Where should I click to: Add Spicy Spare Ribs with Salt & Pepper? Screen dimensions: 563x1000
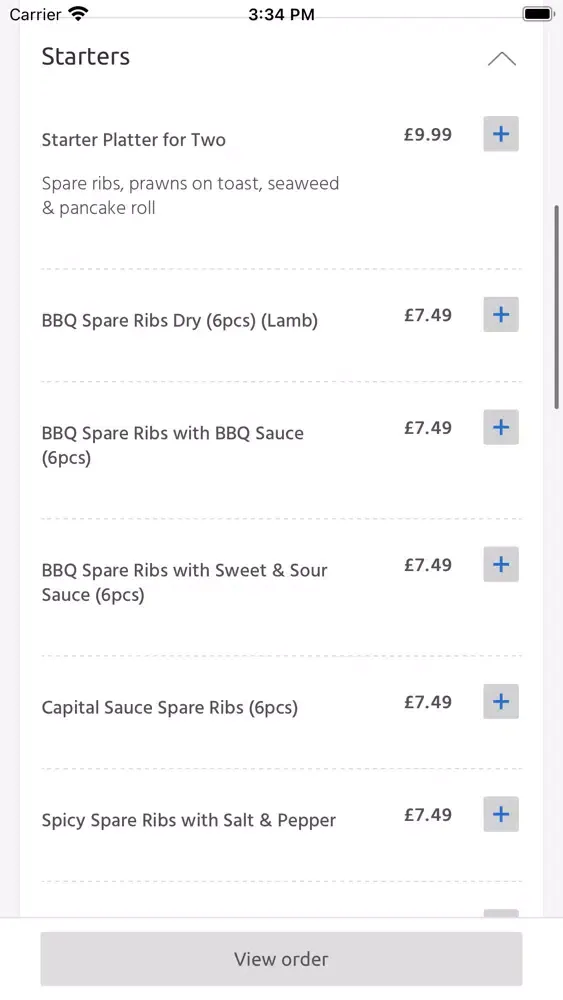[501, 814]
